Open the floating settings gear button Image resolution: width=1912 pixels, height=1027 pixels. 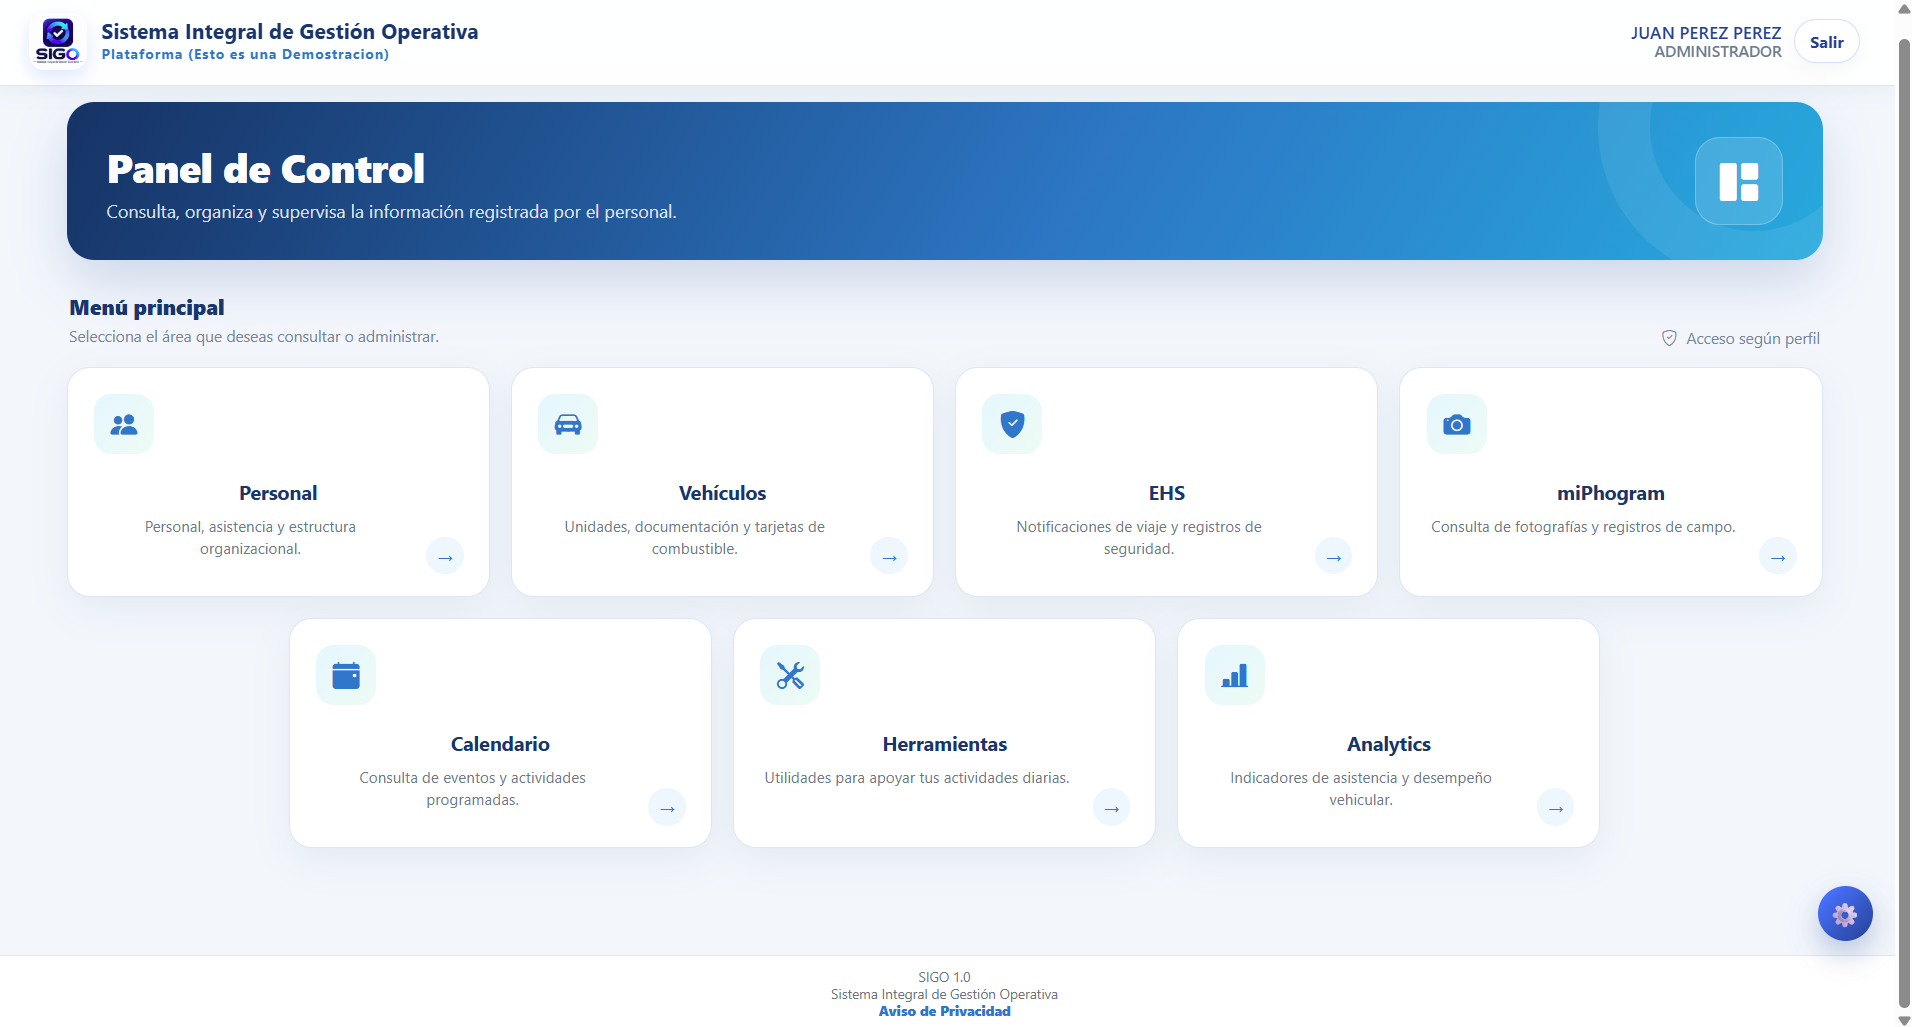pos(1845,913)
